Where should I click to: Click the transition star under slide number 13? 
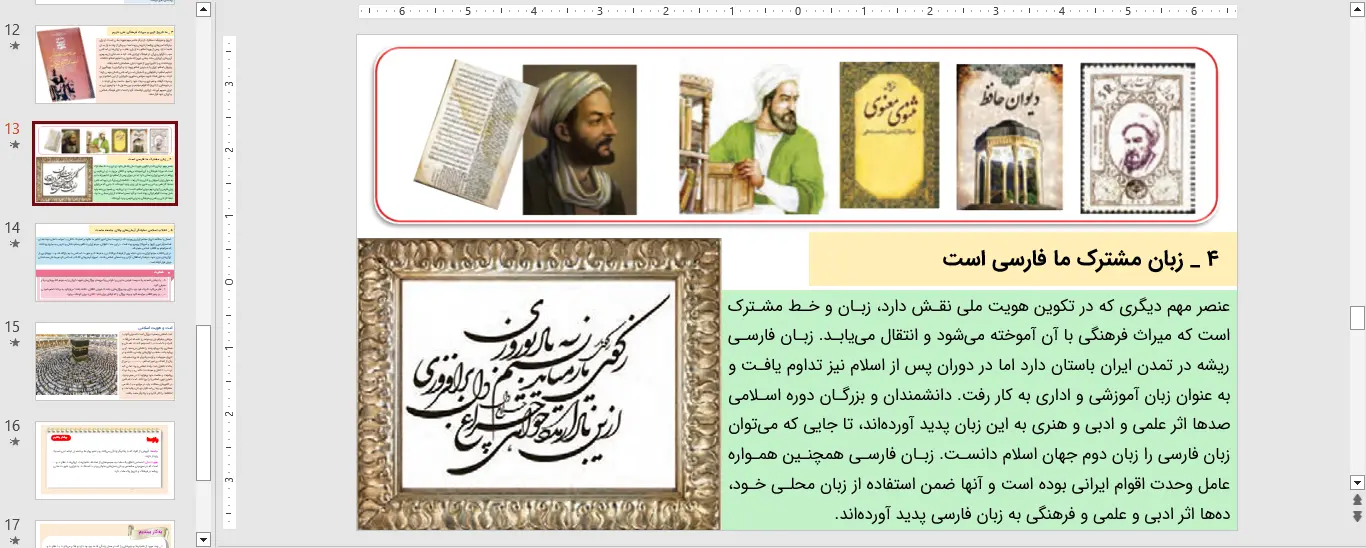tap(14, 145)
